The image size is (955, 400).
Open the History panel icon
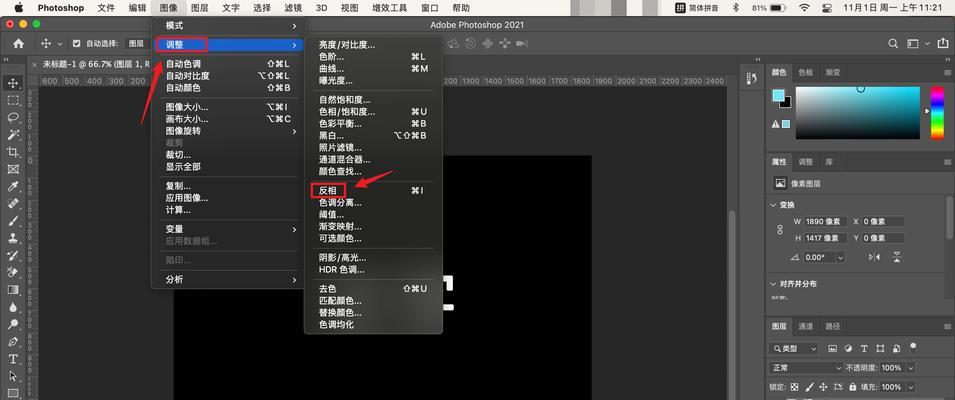click(x=752, y=79)
